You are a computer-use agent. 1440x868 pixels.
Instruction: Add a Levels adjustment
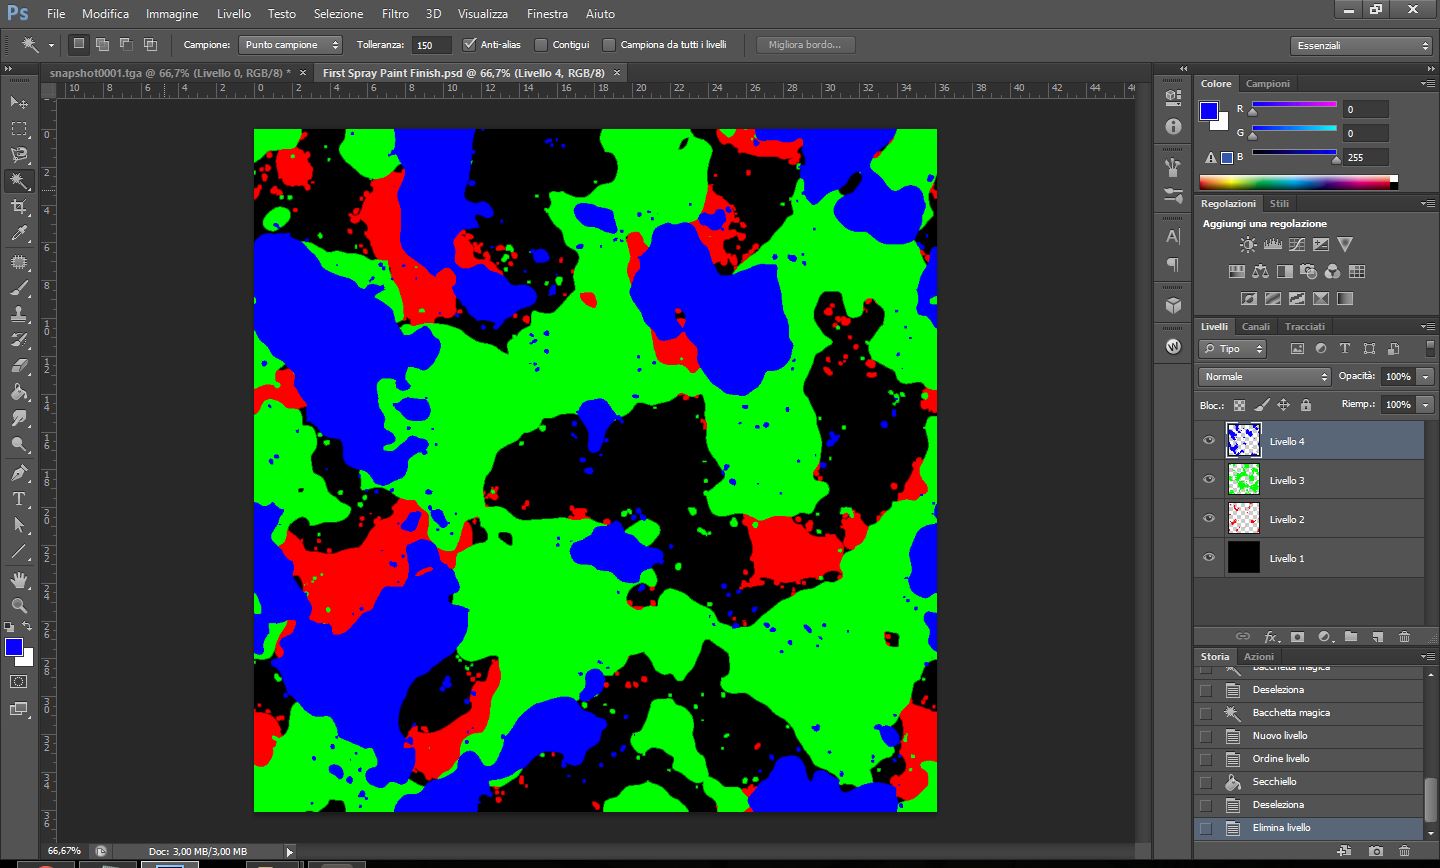[x=1273, y=244]
